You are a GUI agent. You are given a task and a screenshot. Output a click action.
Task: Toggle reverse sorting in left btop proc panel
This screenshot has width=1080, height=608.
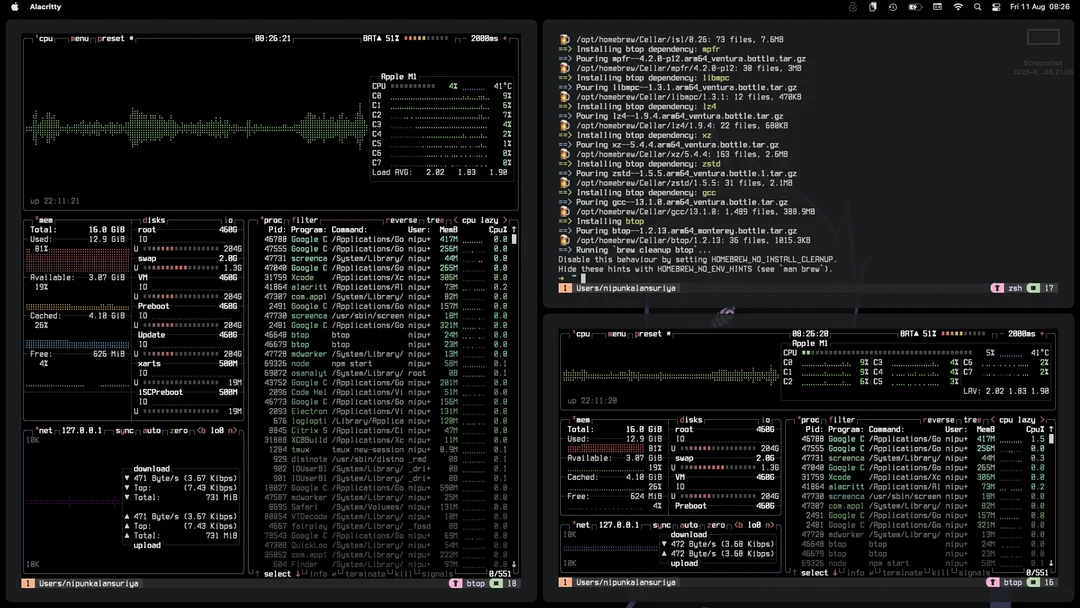(x=401, y=220)
